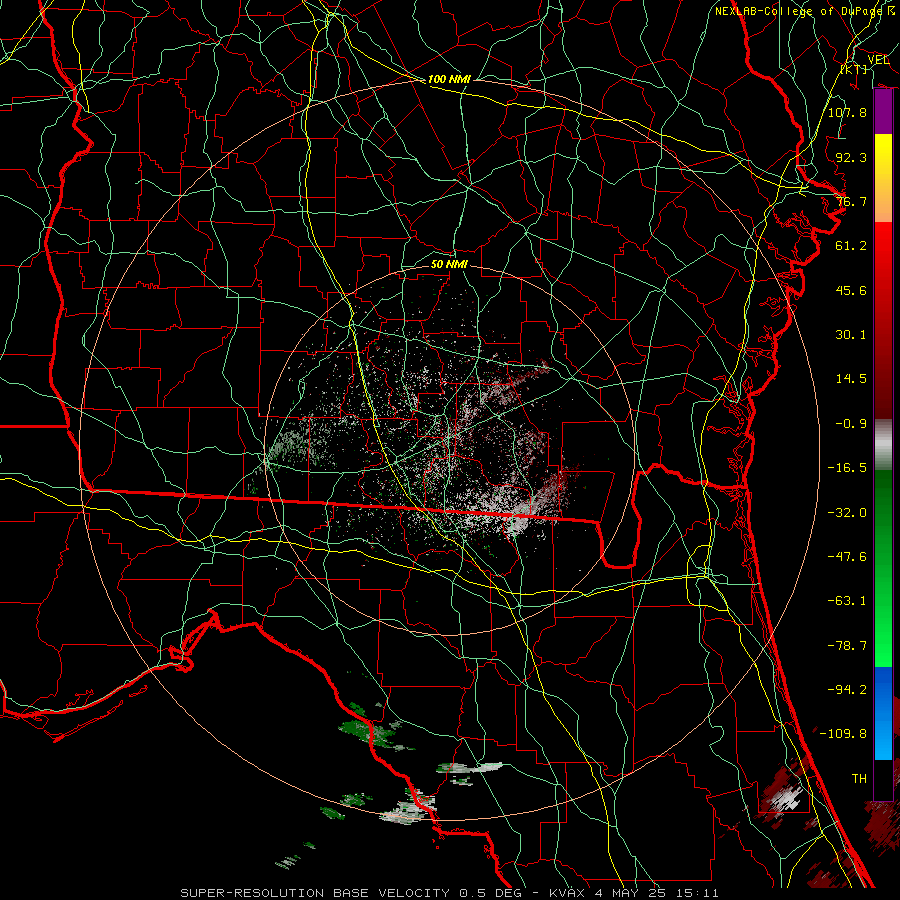Click the KVAX base velocity caption at the bottom
The image size is (900, 900).
(449, 893)
